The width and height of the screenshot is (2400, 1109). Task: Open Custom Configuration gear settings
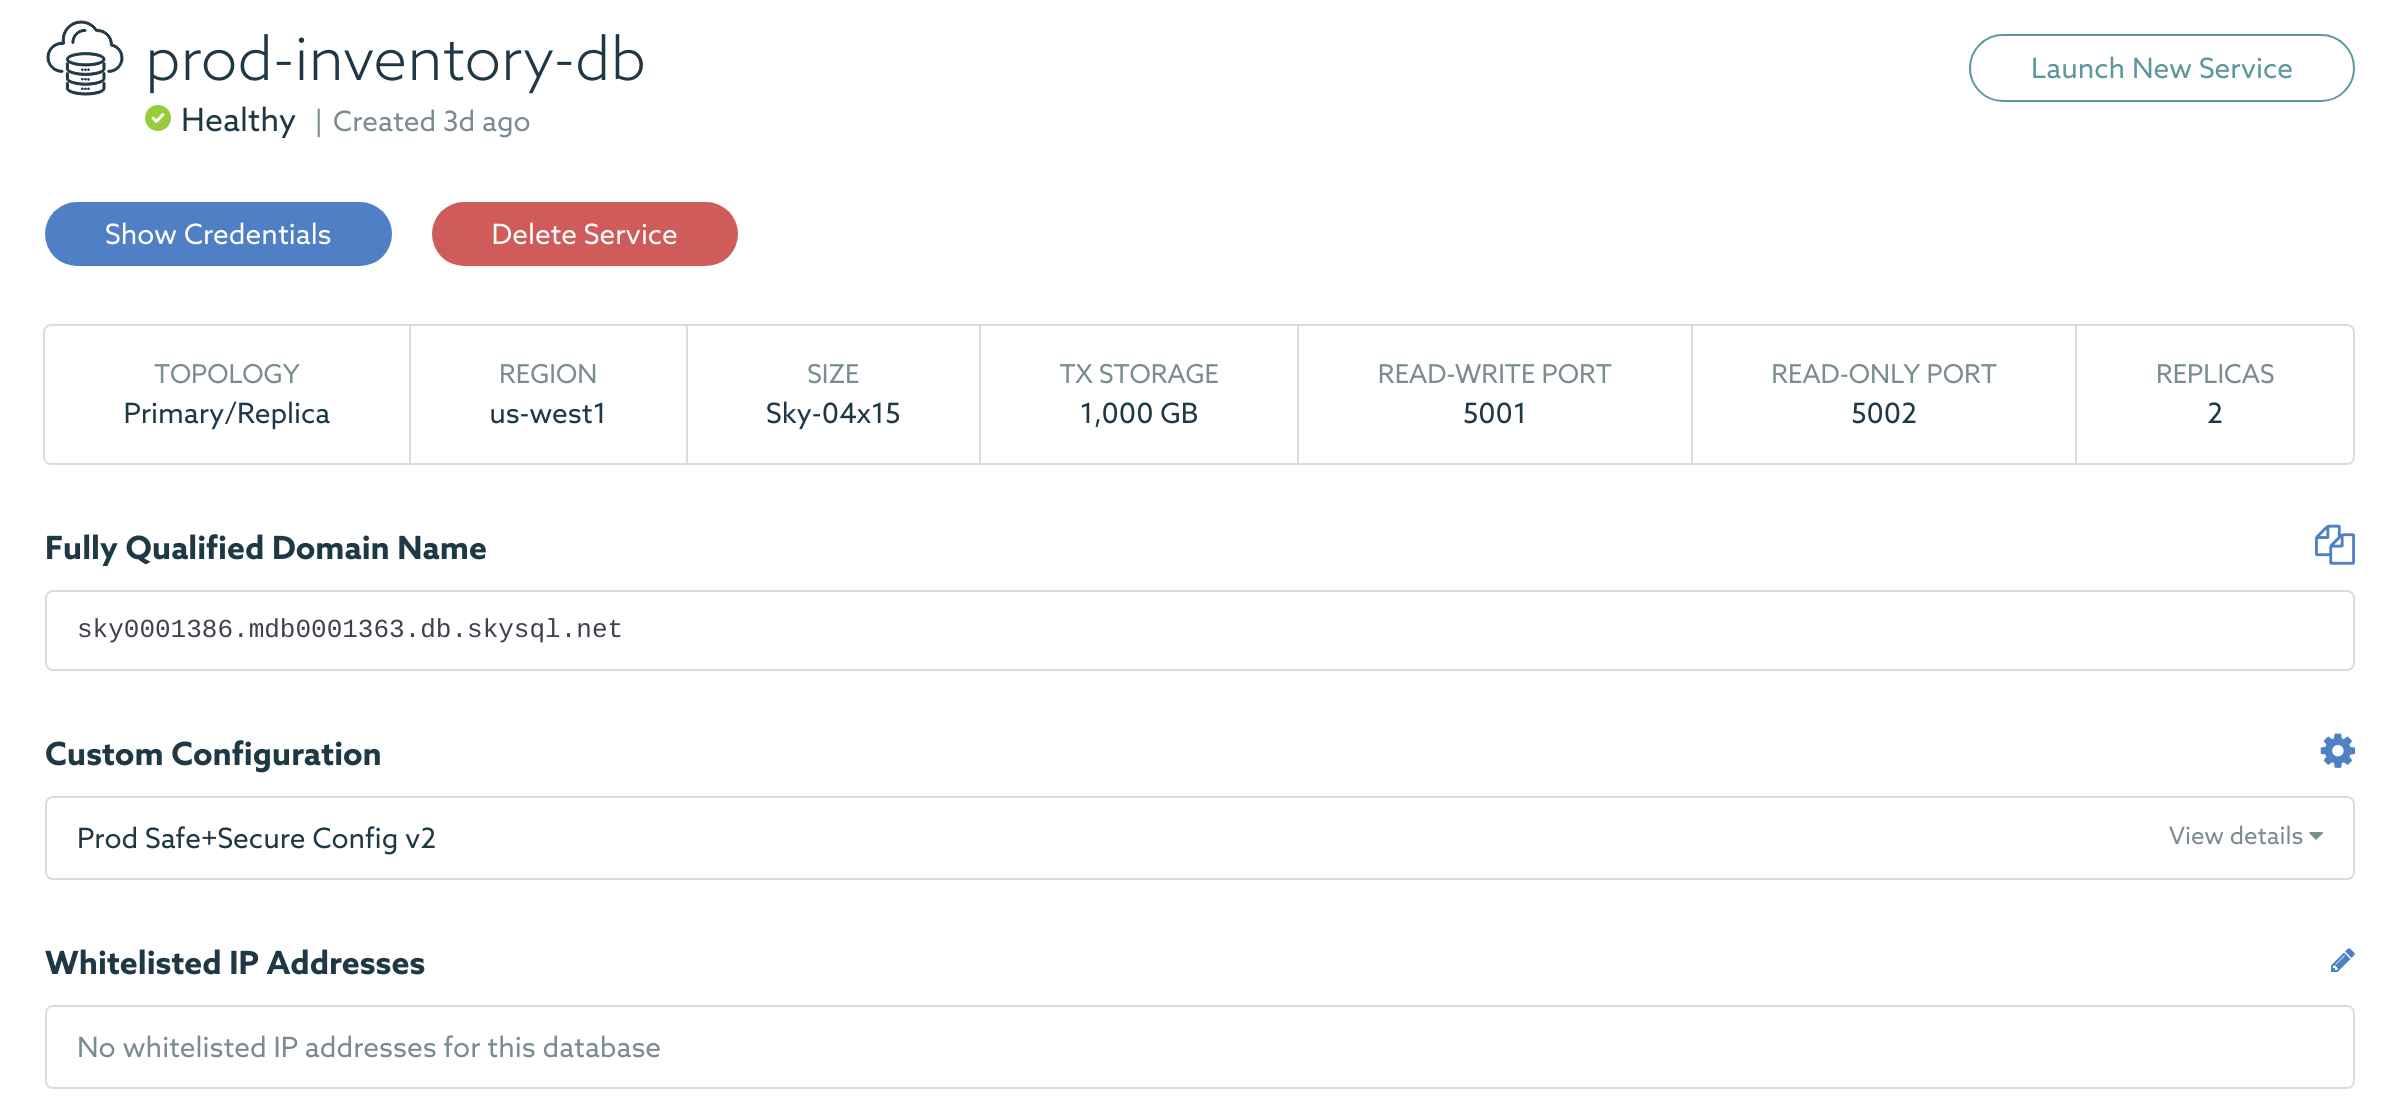(2337, 751)
